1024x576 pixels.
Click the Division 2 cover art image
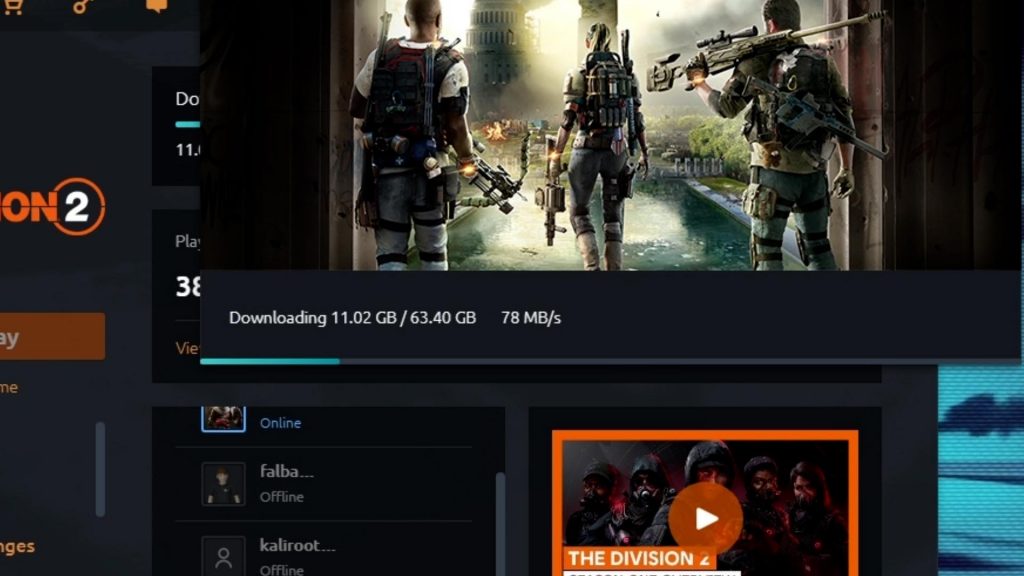click(x=610, y=135)
